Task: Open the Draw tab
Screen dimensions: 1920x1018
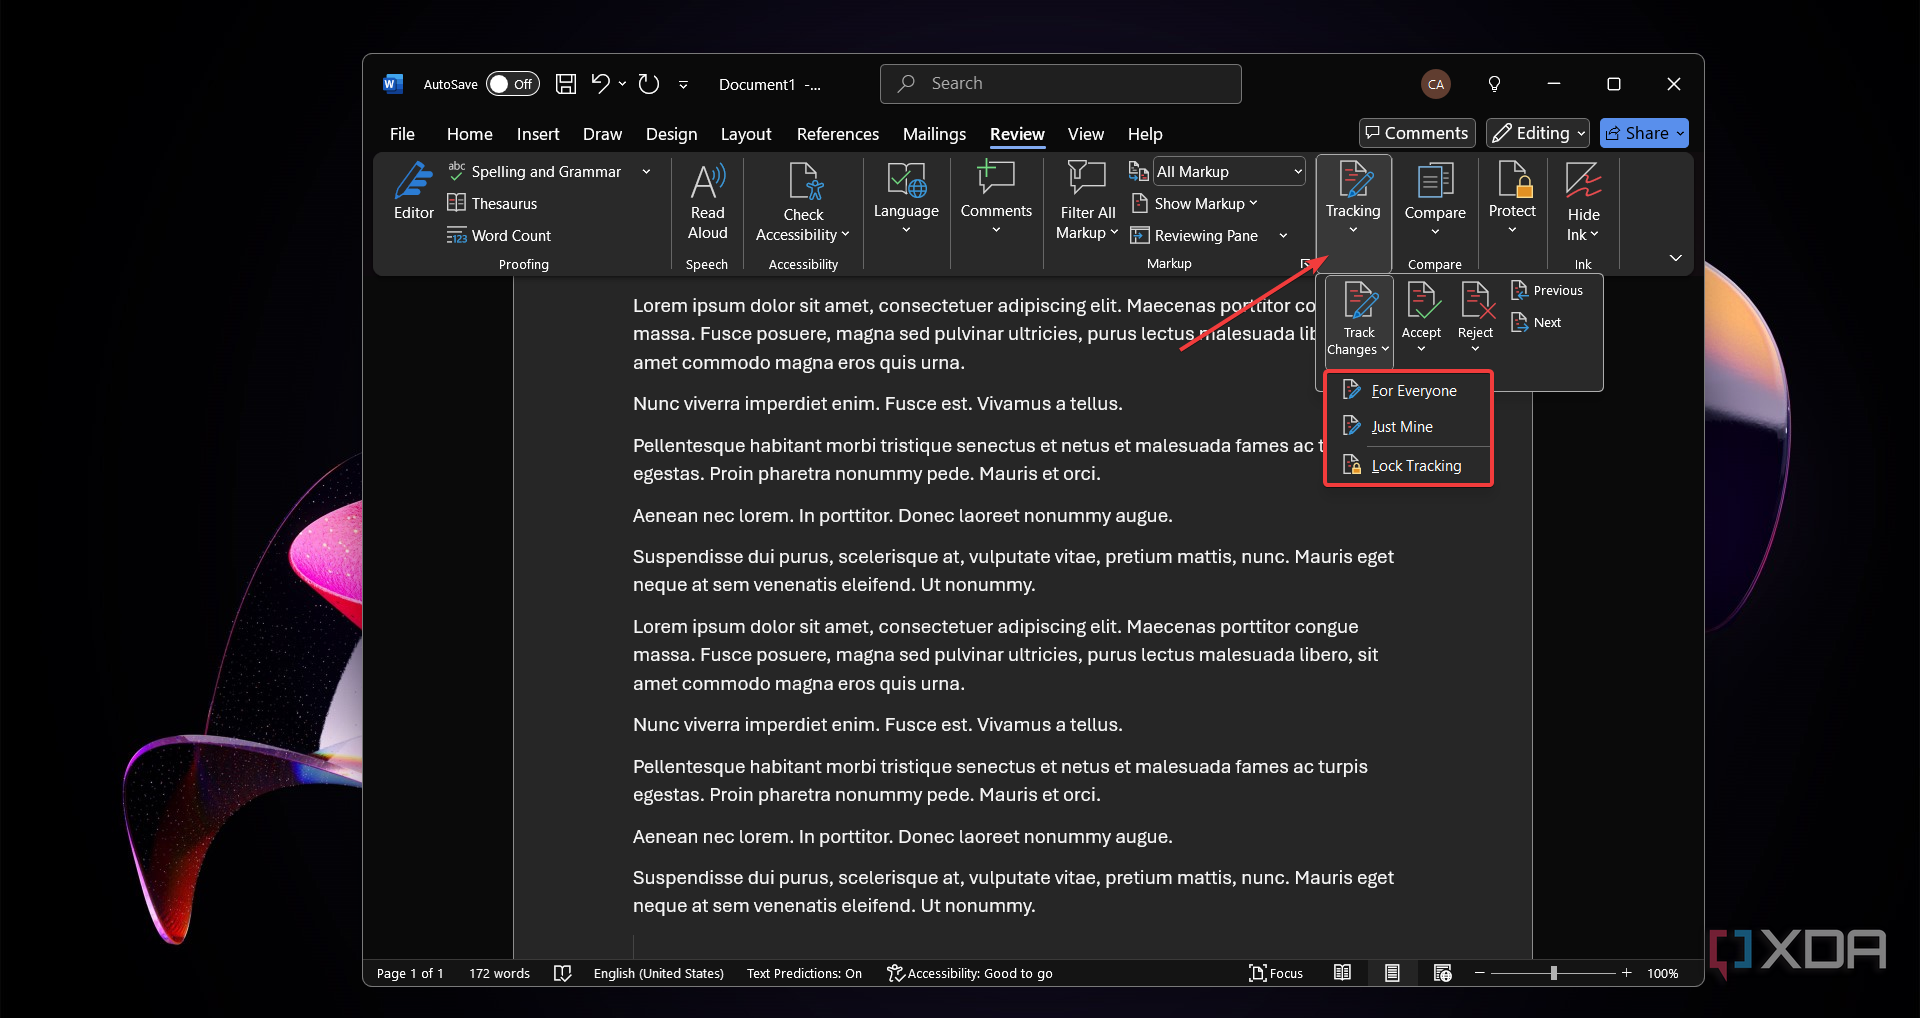Action: [x=602, y=134]
